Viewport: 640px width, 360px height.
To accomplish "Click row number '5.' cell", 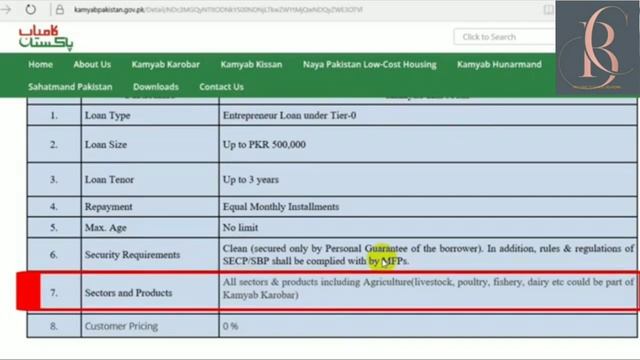I will point(54,228).
